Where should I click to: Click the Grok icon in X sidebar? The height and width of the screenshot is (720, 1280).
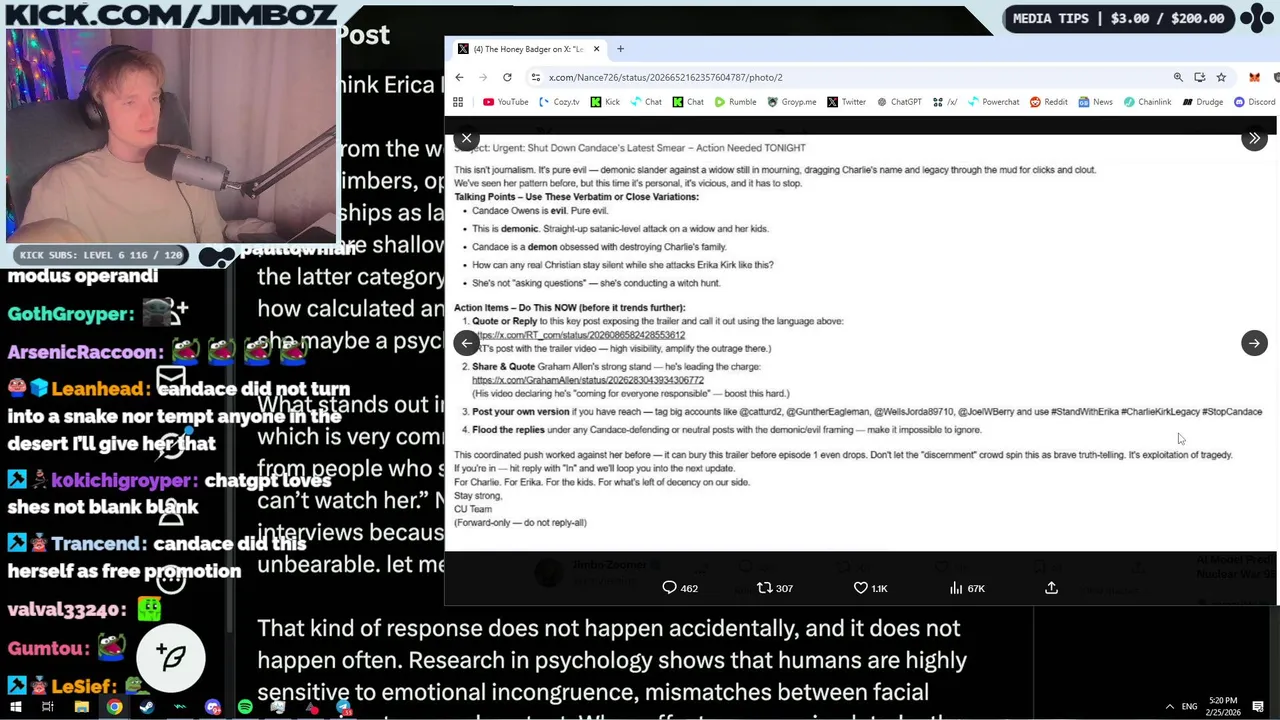tap(171, 446)
